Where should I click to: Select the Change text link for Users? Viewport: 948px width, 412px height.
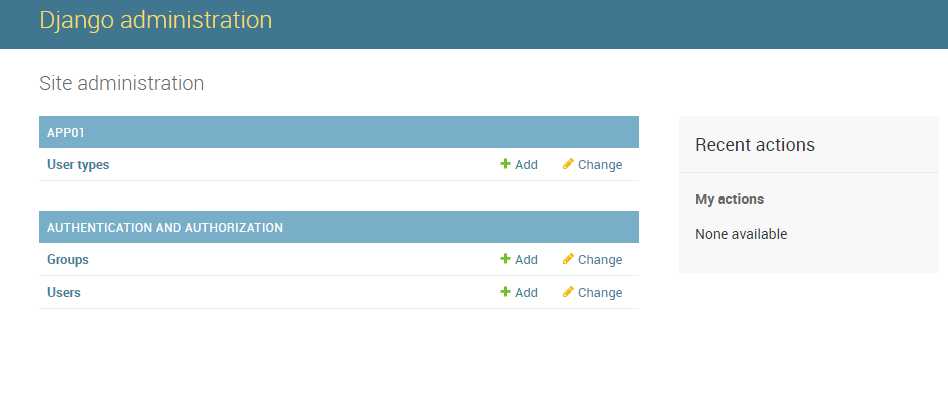pyautogui.click(x=600, y=292)
